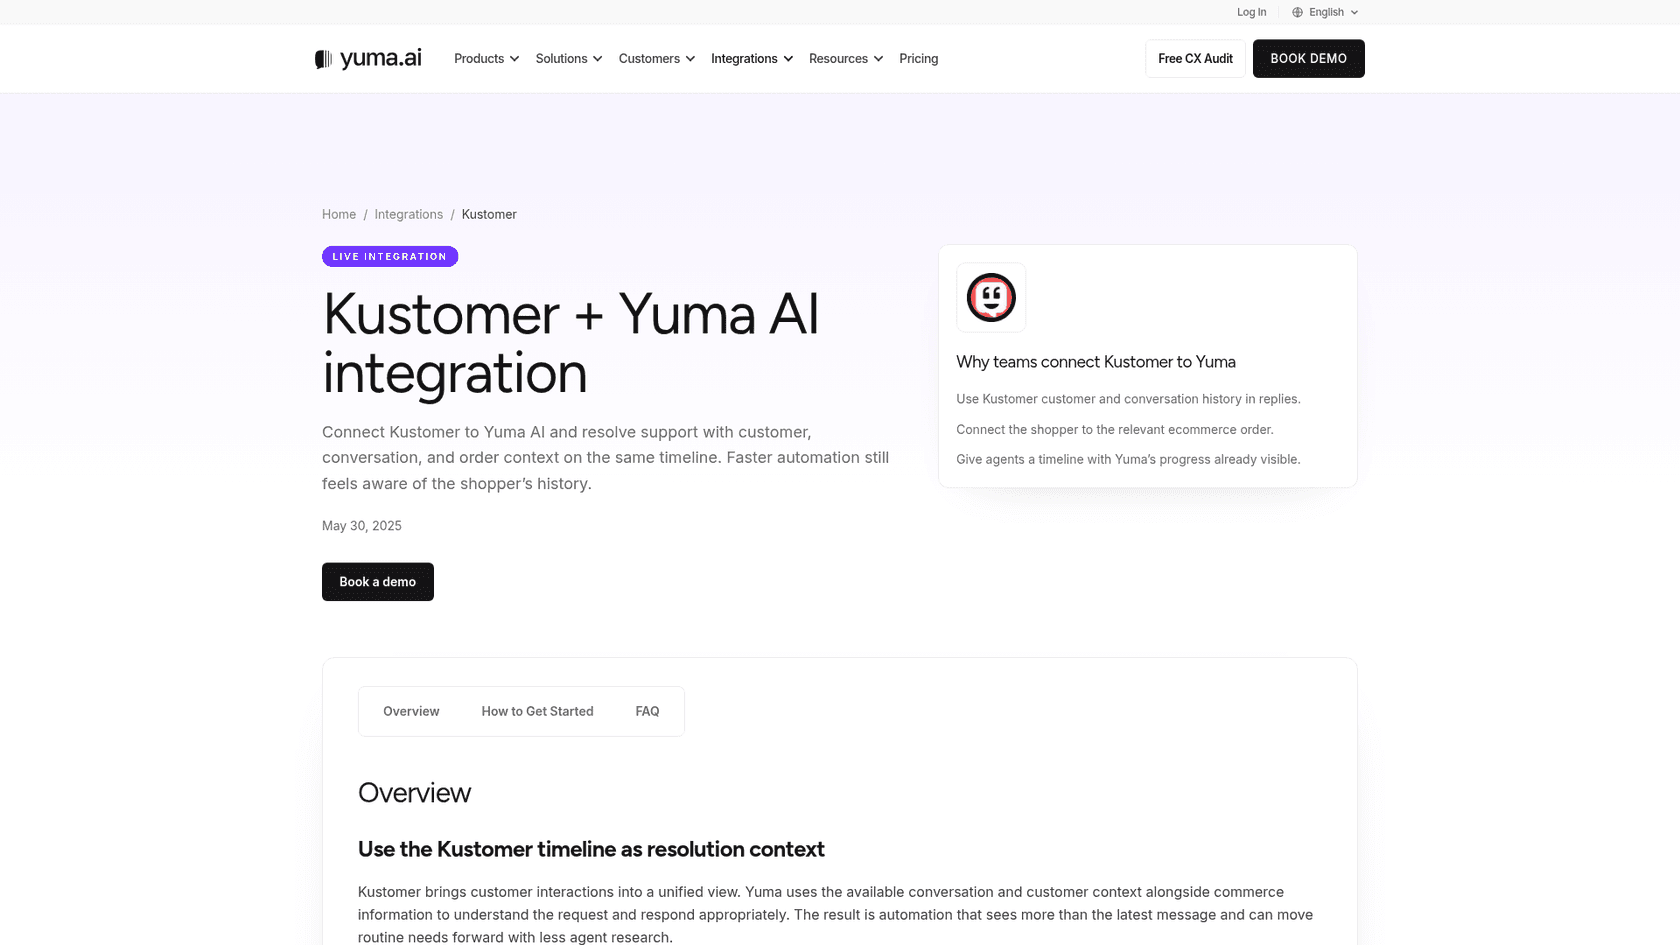This screenshot has height=945, width=1680.
Task: Click the Kustomer smiley logo icon
Action: click(991, 297)
